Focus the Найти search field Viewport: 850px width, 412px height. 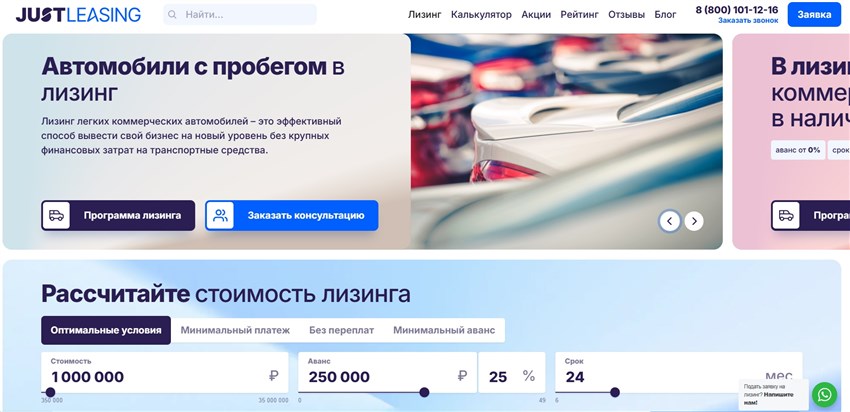pos(240,15)
